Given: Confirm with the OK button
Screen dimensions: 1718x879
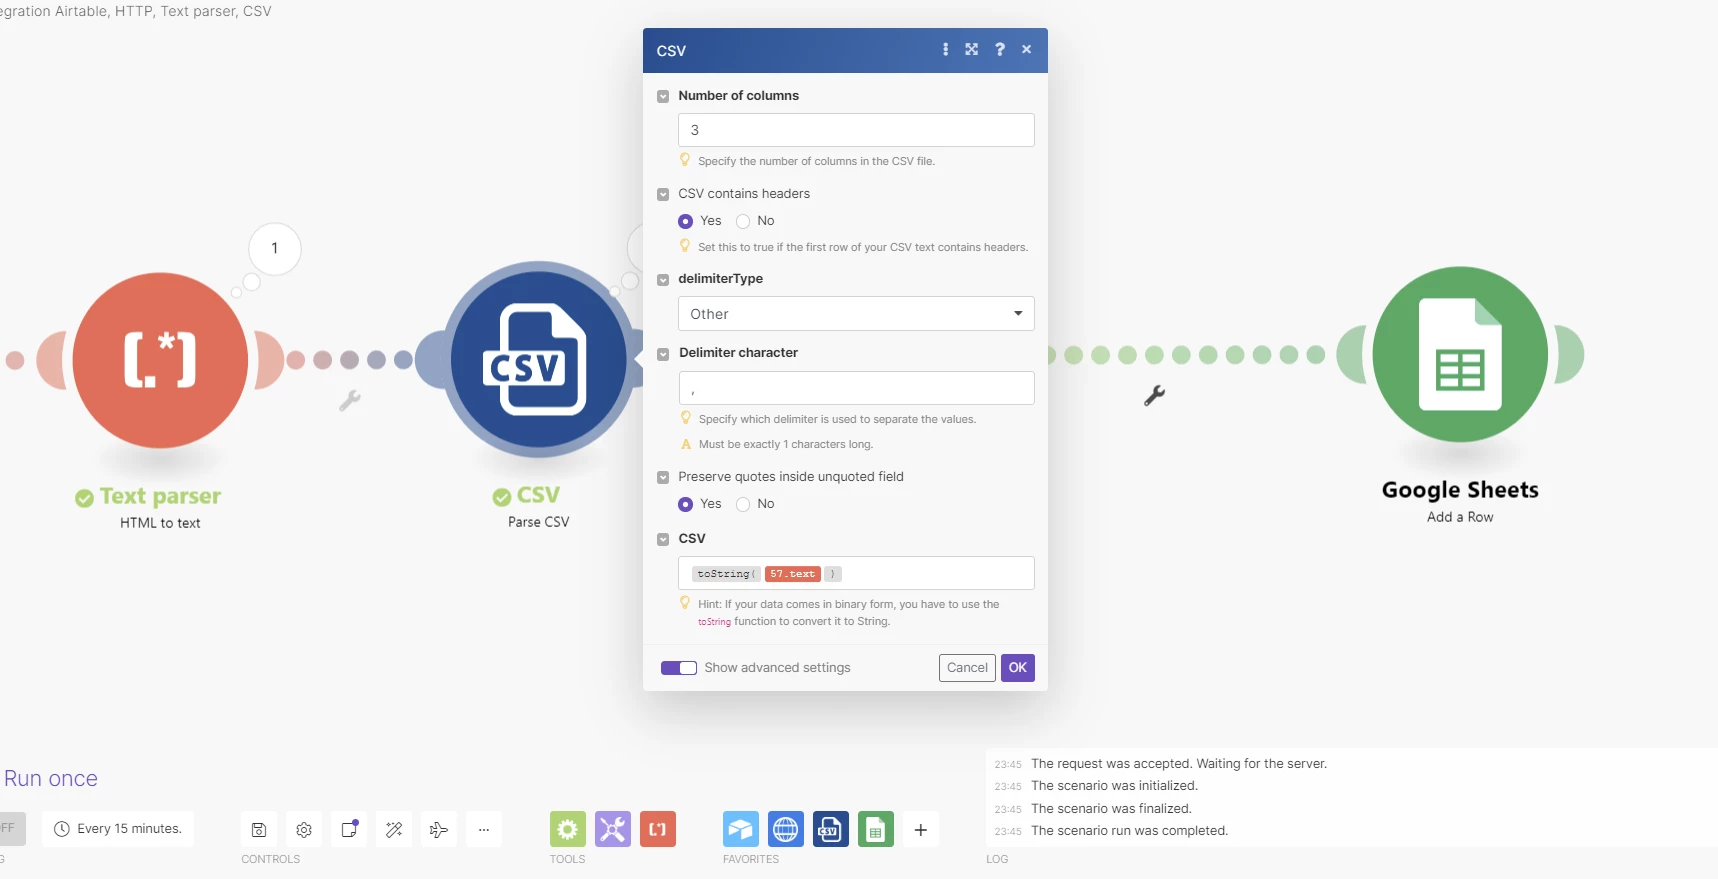Looking at the screenshot, I should (1018, 668).
